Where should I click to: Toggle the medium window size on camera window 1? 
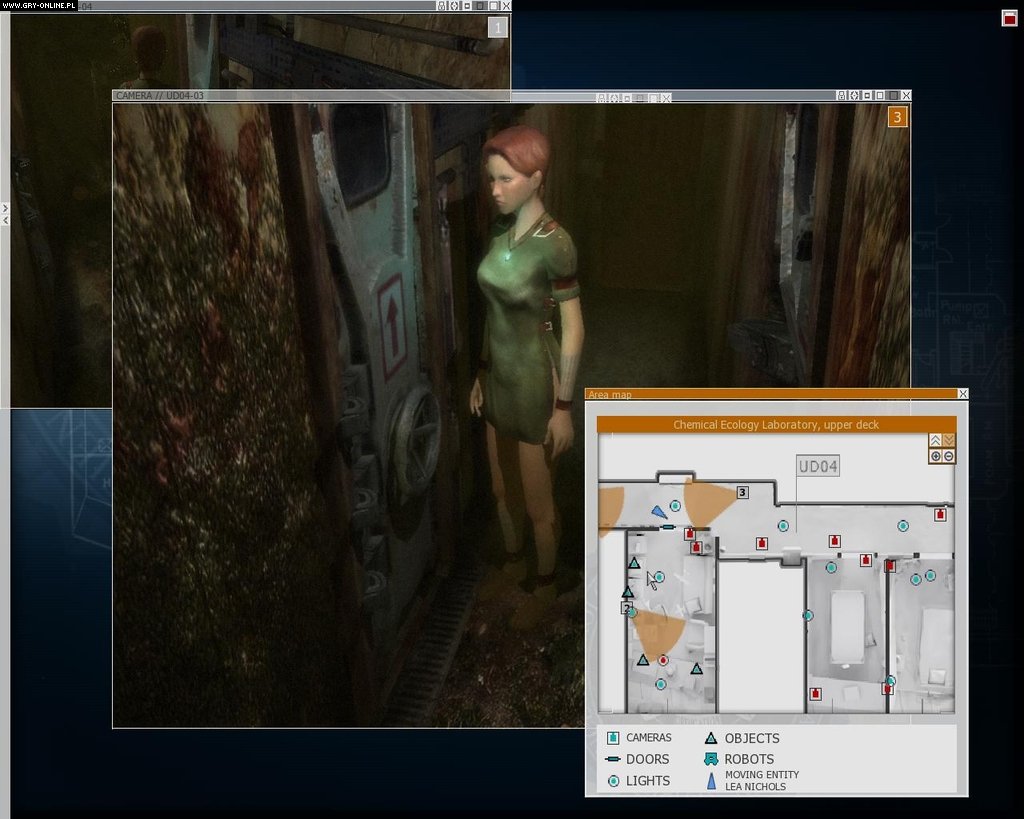pyautogui.click(x=480, y=6)
